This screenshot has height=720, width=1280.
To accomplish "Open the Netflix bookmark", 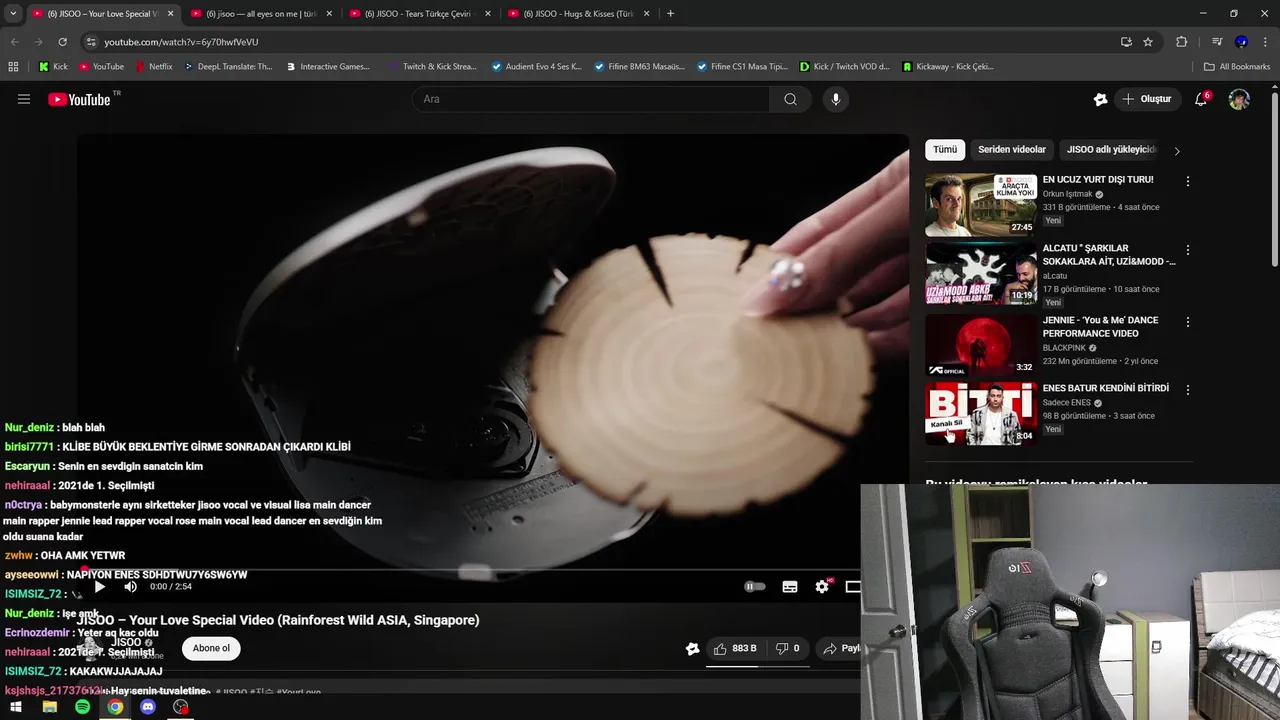I will click(x=152, y=67).
